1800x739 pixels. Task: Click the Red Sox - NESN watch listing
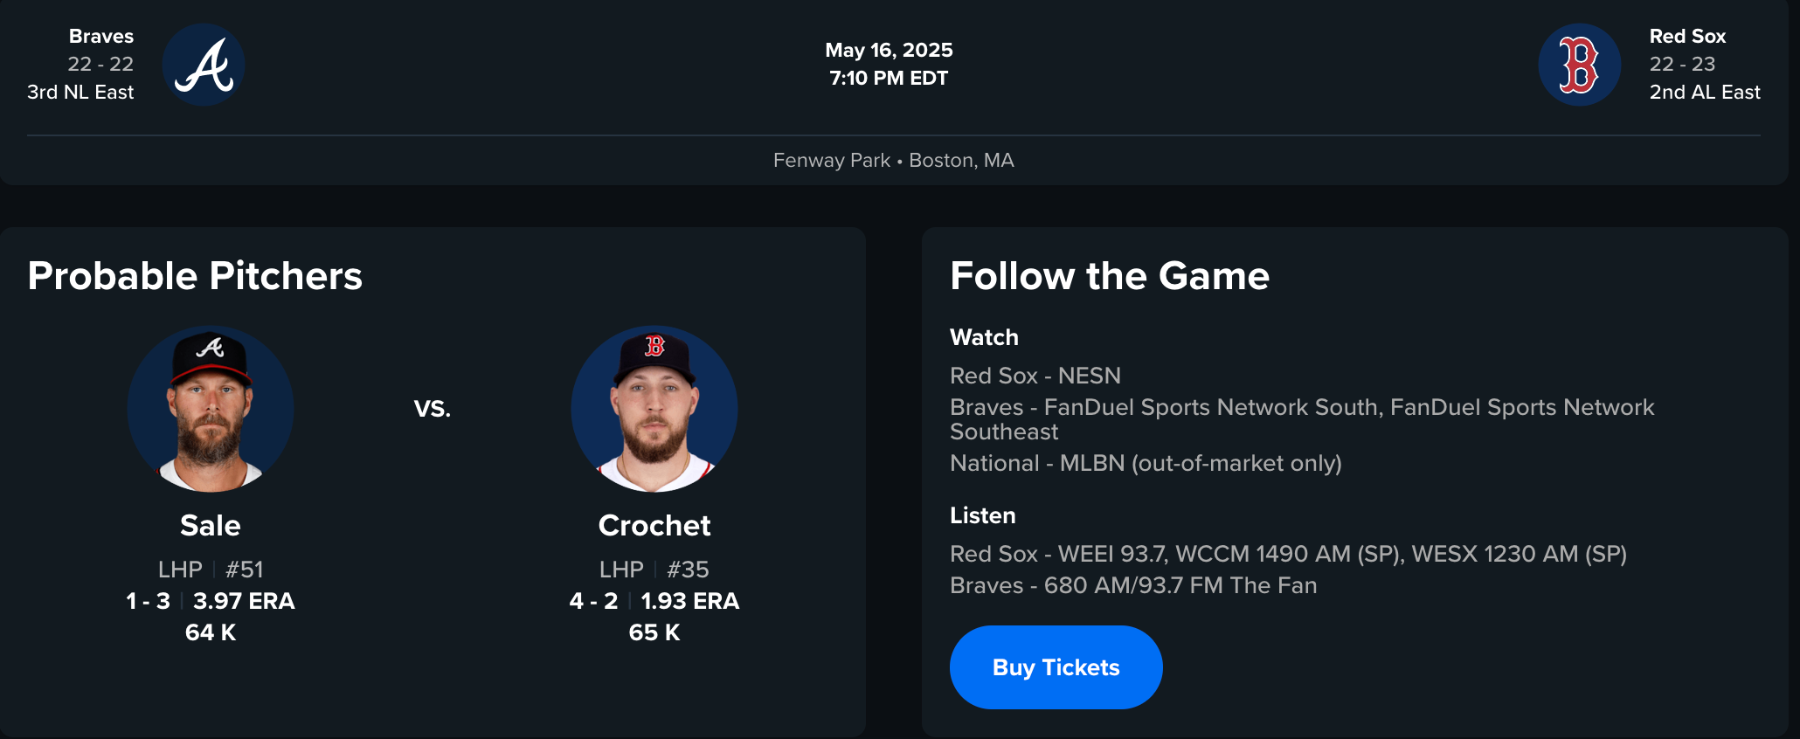(x=1035, y=376)
